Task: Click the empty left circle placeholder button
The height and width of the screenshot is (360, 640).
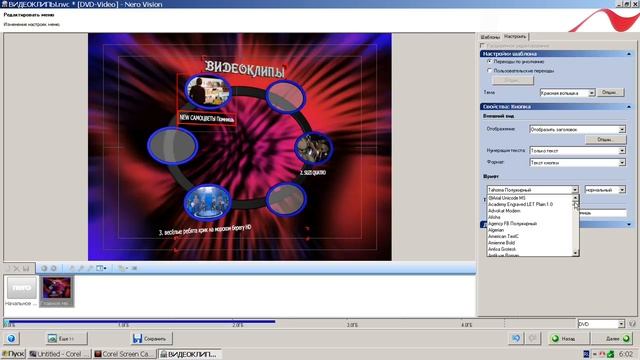Action: (x=172, y=145)
